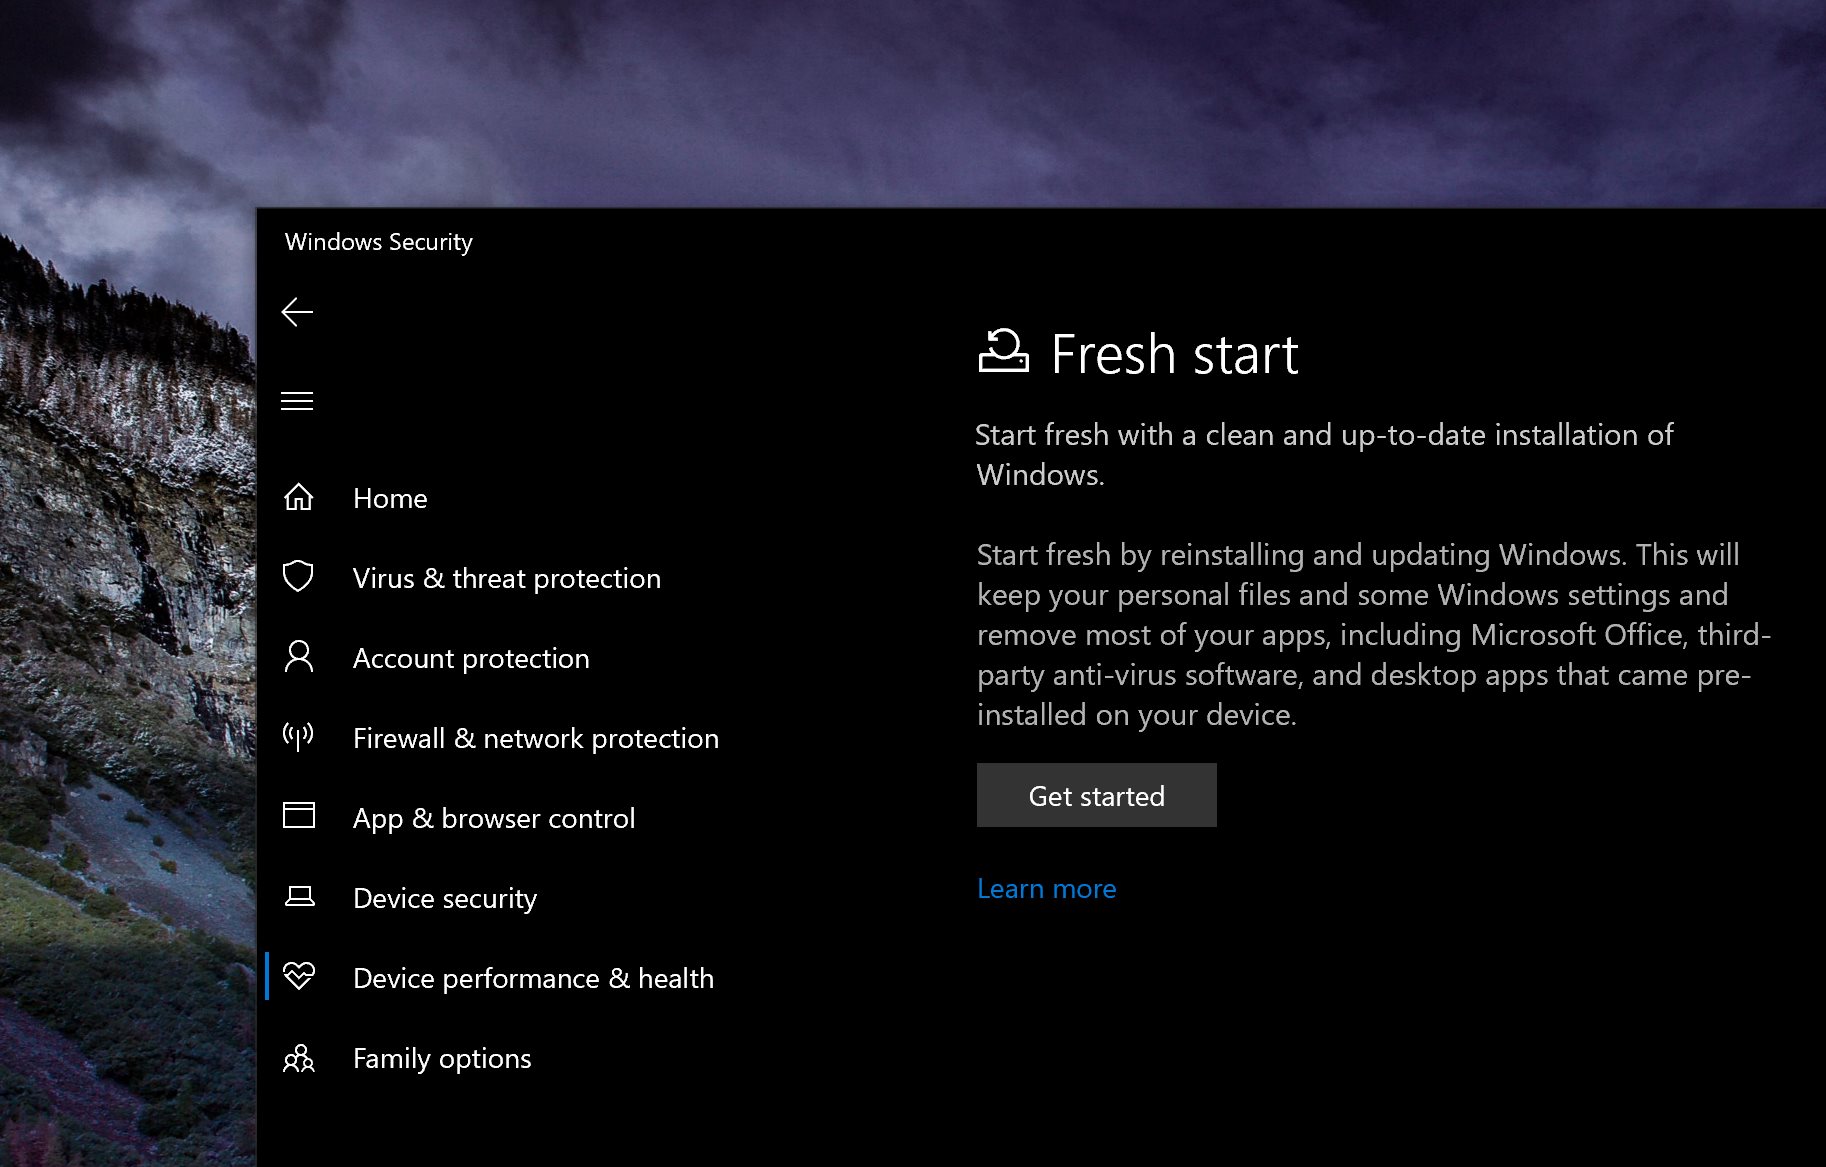Click the laptop icon for device security
The image size is (1826, 1167).
click(x=299, y=897)
